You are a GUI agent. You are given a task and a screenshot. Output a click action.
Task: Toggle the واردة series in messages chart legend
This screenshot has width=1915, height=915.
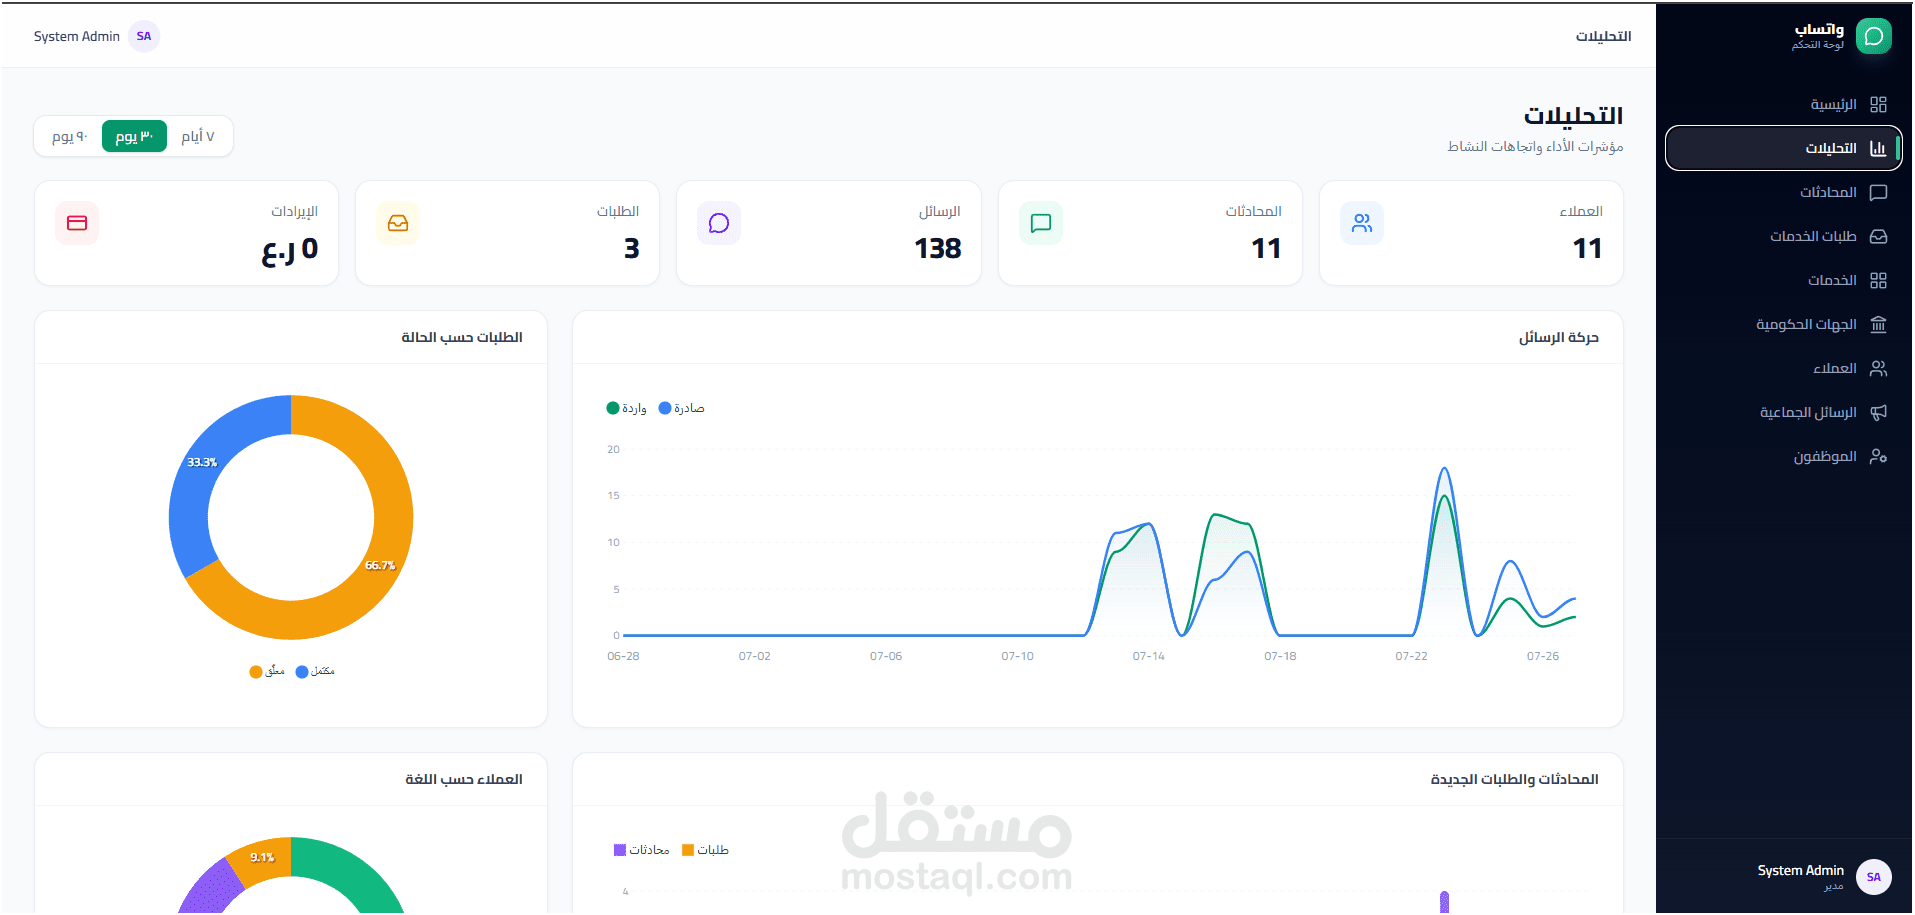(x=627, y=408)
